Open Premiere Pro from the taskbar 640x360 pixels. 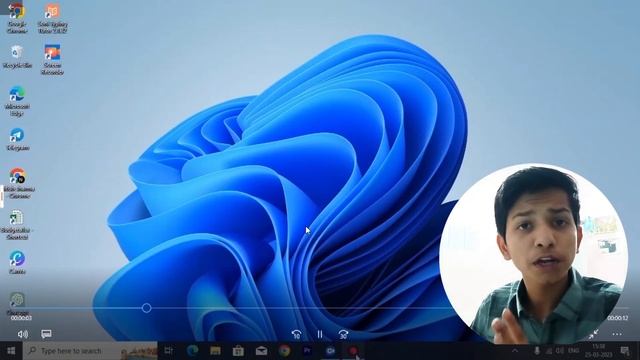(307, 351)
